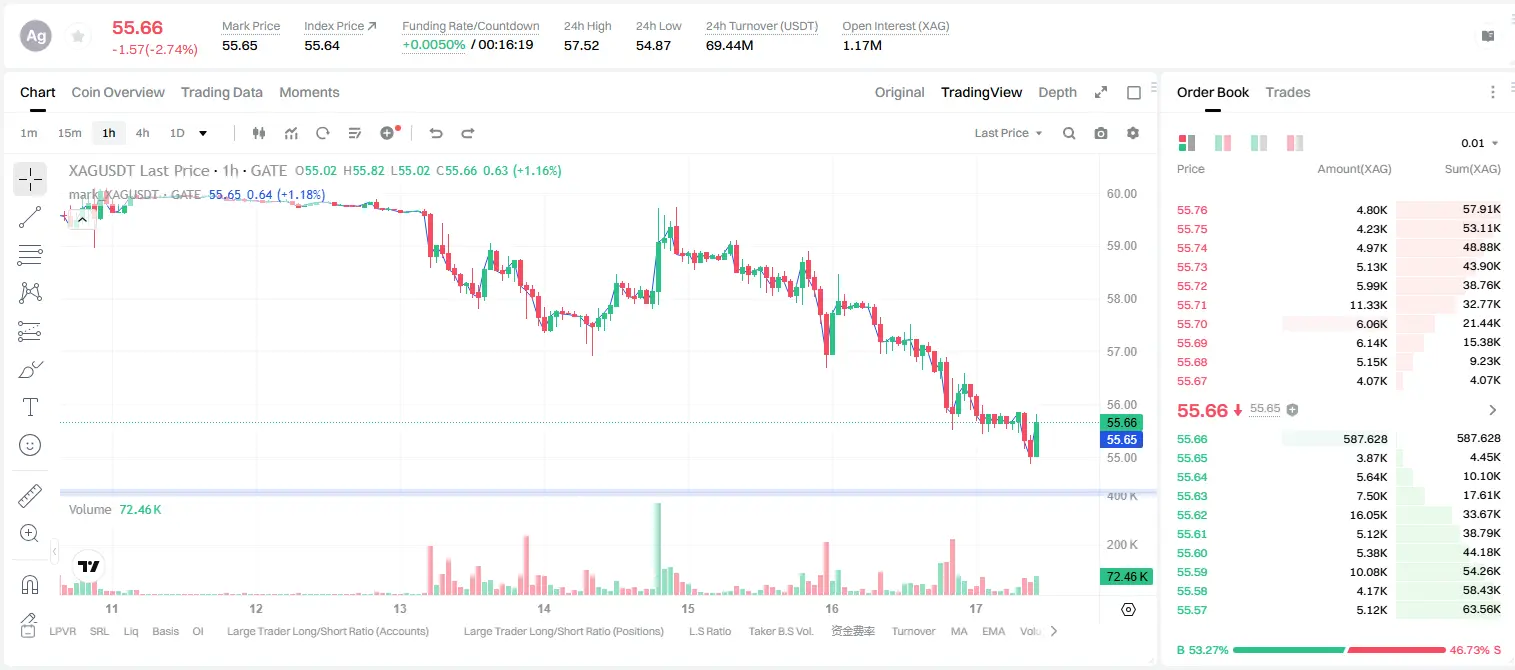Open the Last Price dropdown
1515x670 pixels.
pyautogui.click(x=1008, y=133)
